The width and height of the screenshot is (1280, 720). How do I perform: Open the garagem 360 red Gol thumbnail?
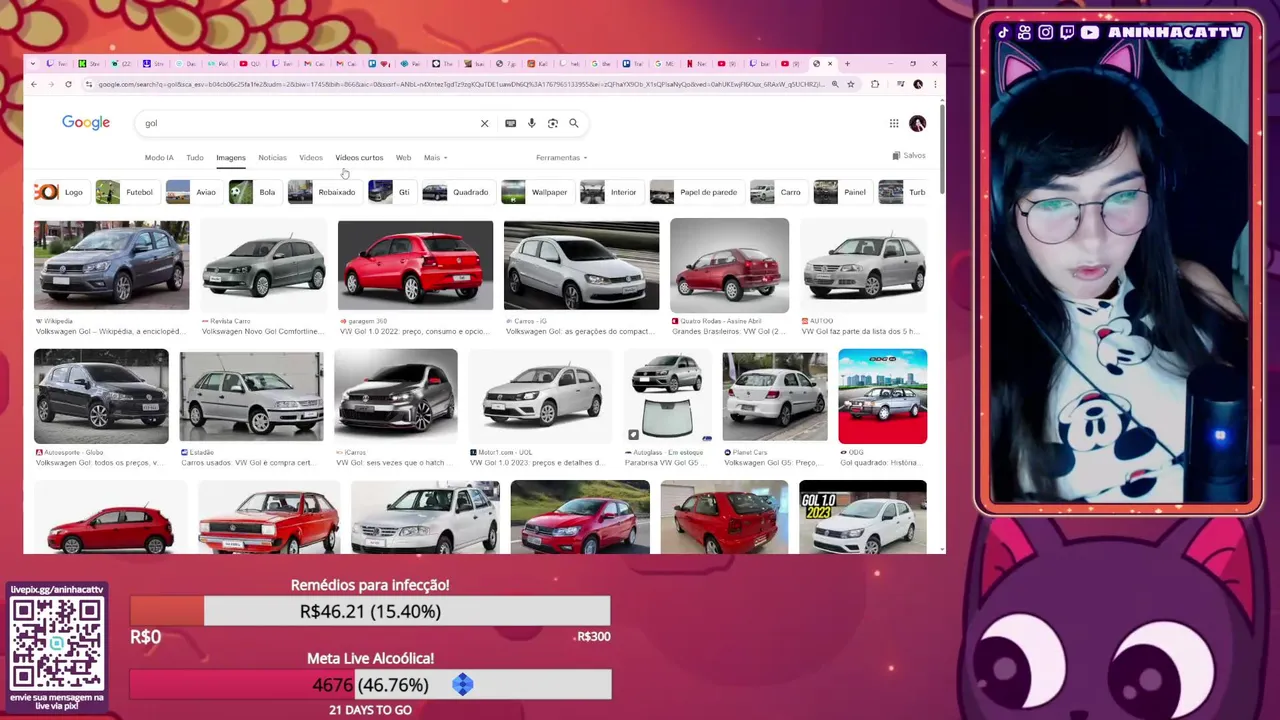tap(415, 265)
